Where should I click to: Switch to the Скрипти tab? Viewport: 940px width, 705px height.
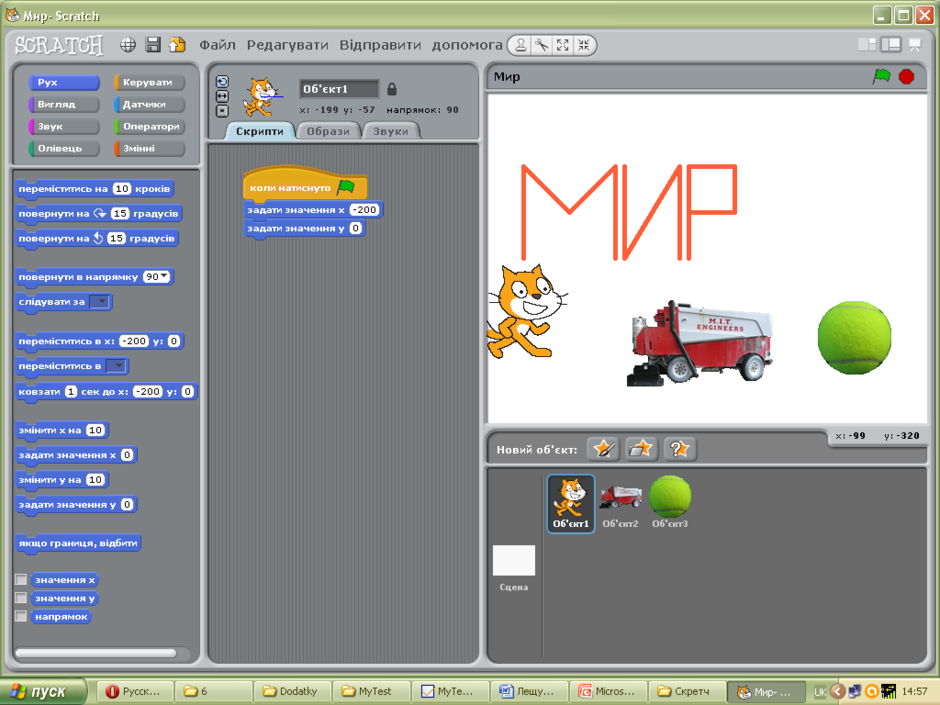click(x=260, y=131)
